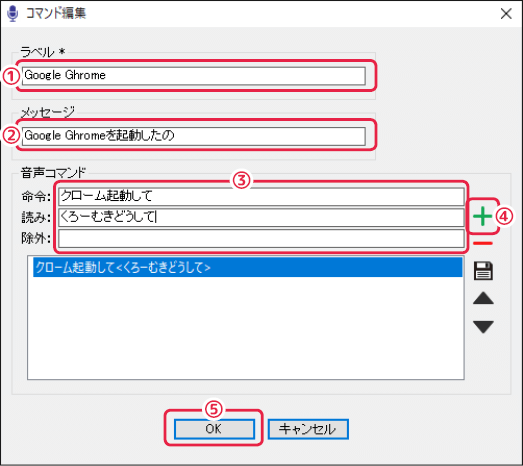Click the circled number 4 annotation
This screenshot has width=523, height=466.
[x=504, y=217]
